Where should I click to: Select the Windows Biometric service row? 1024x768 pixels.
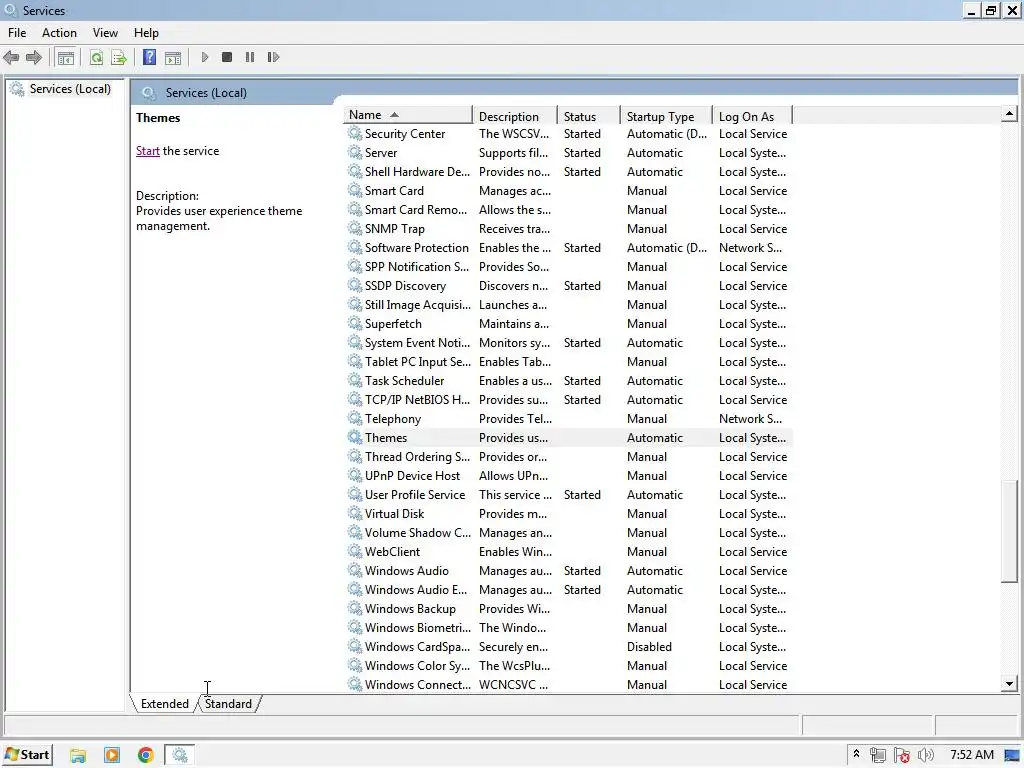[568, 627]
